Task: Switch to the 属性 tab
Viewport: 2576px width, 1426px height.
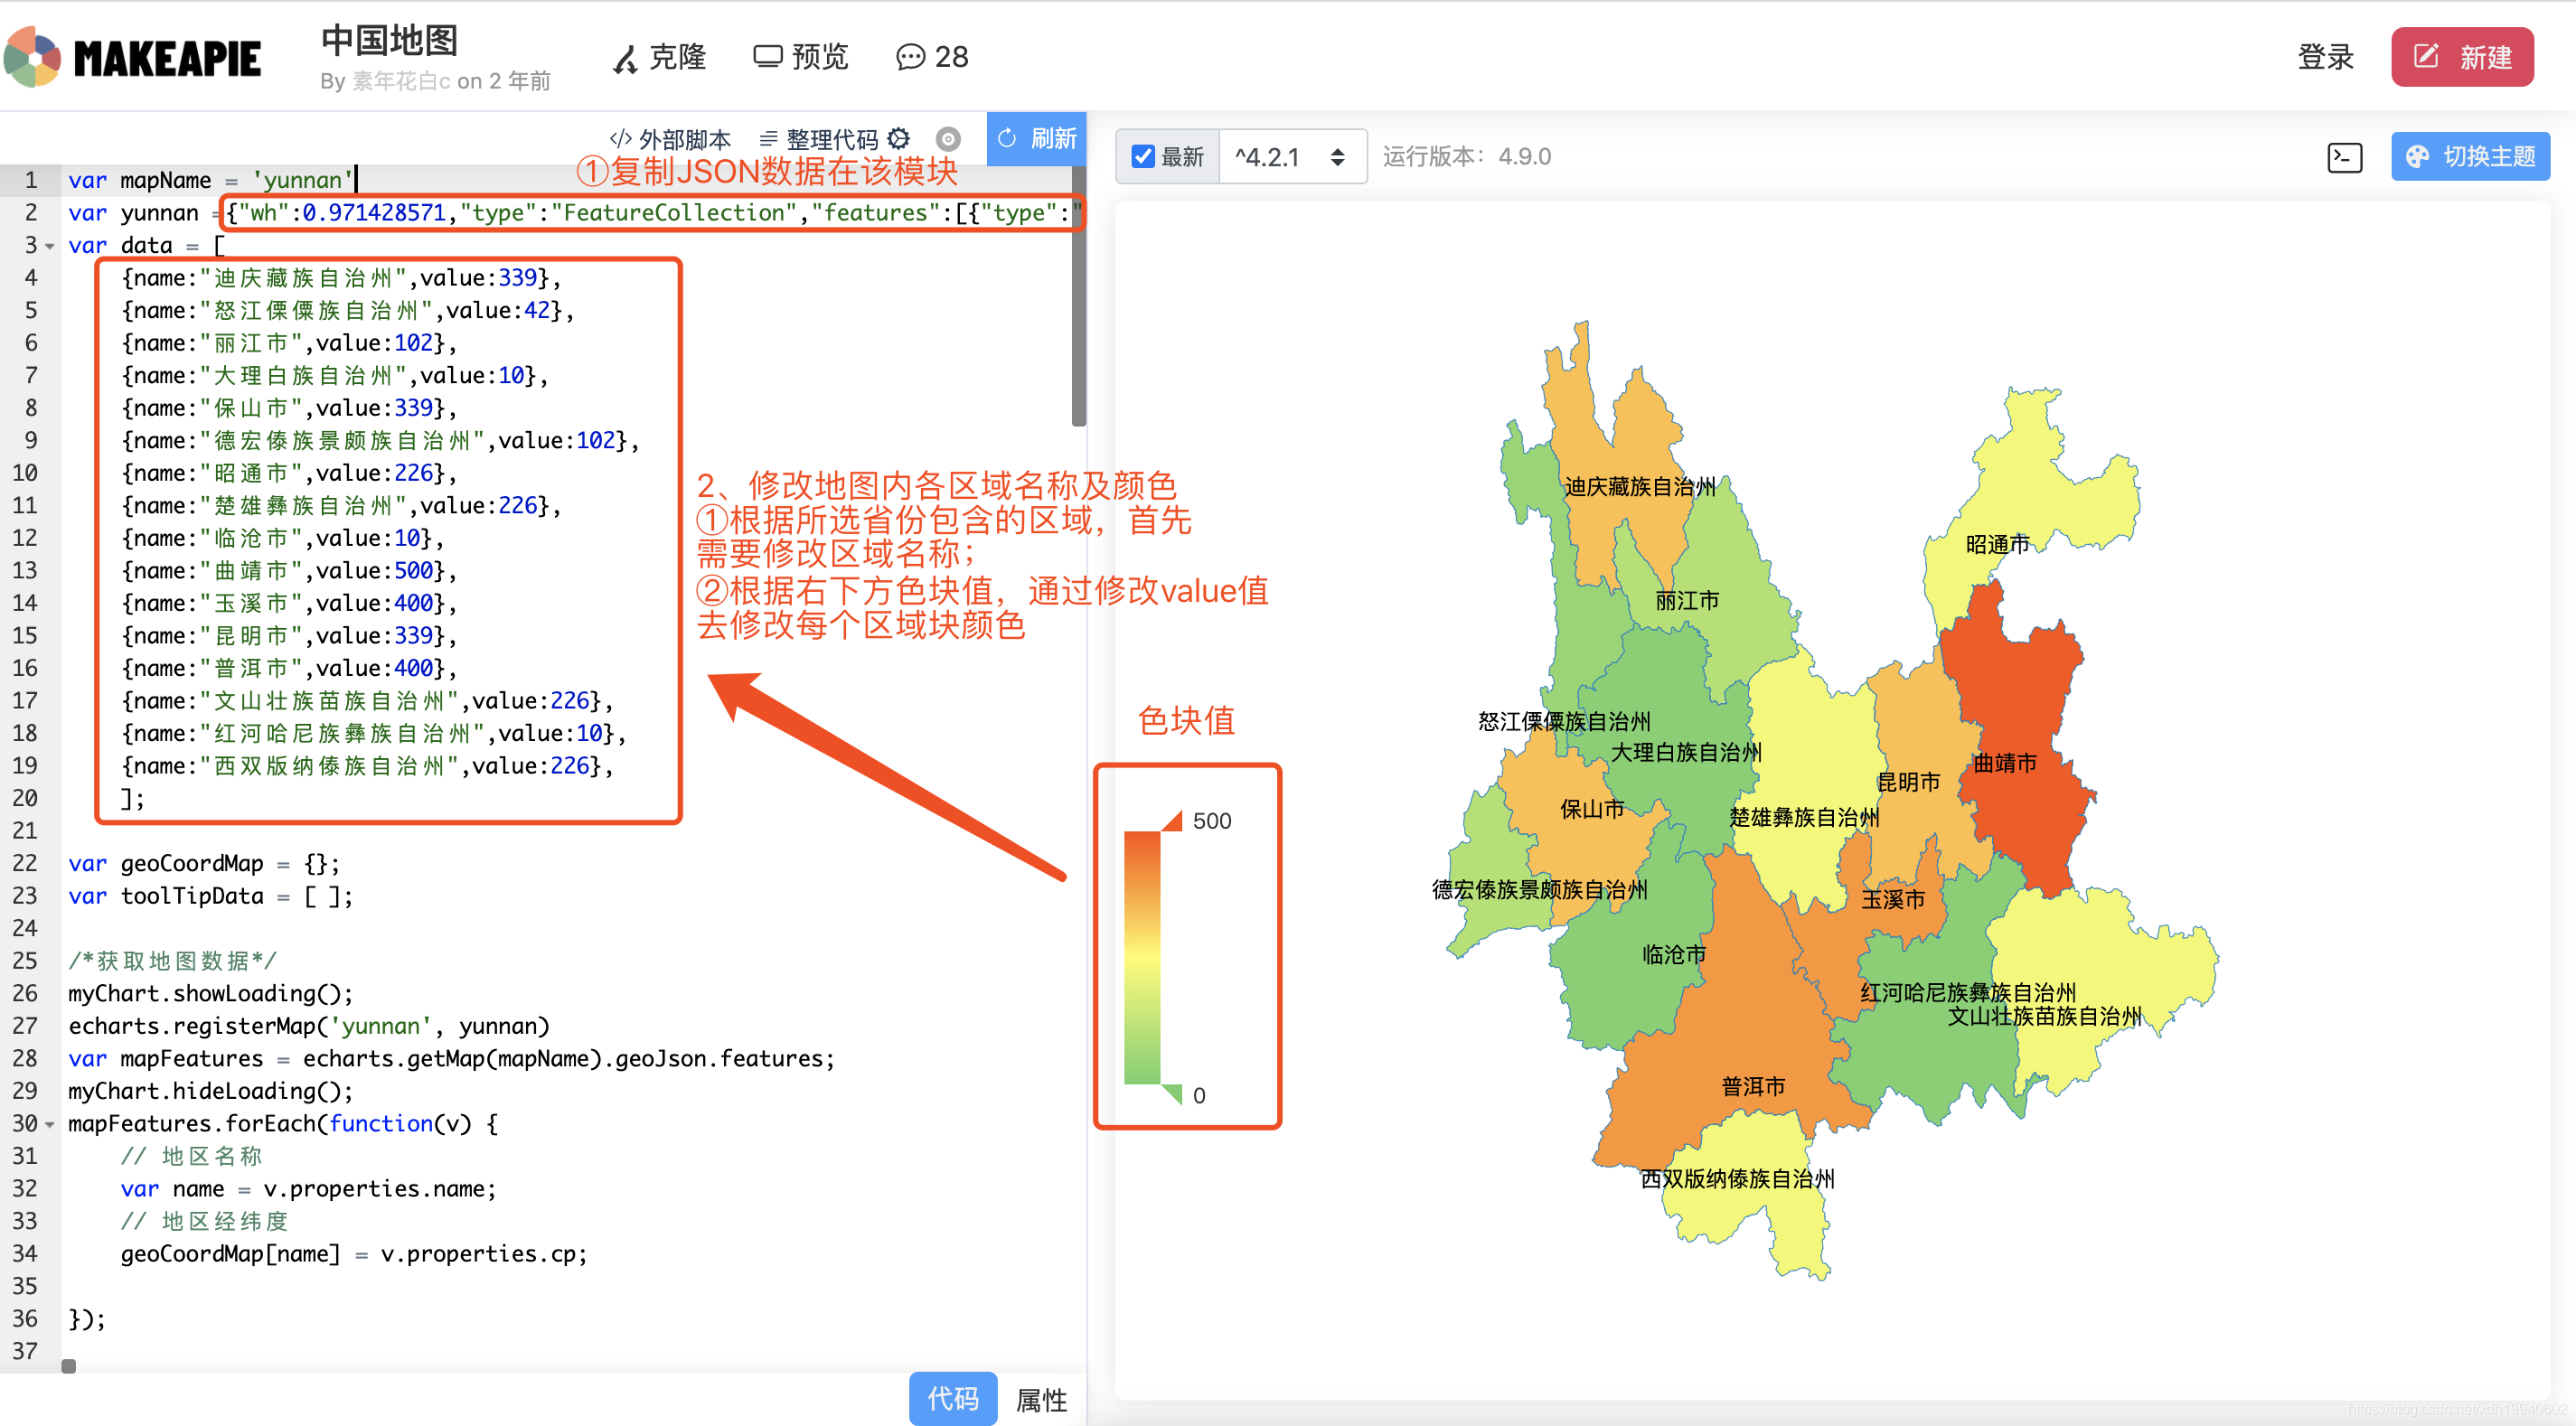Action: click(x=1041, y=1400)
